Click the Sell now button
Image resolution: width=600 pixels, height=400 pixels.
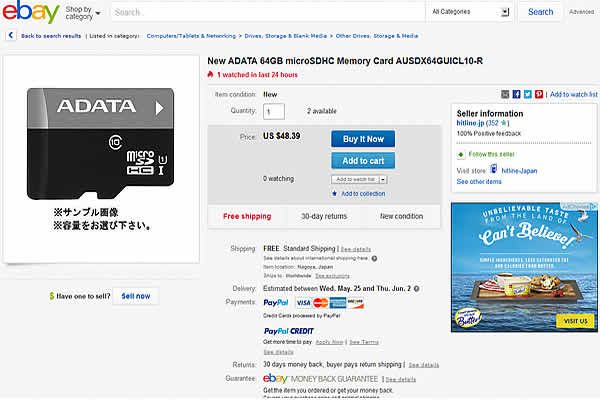[136, 296]
